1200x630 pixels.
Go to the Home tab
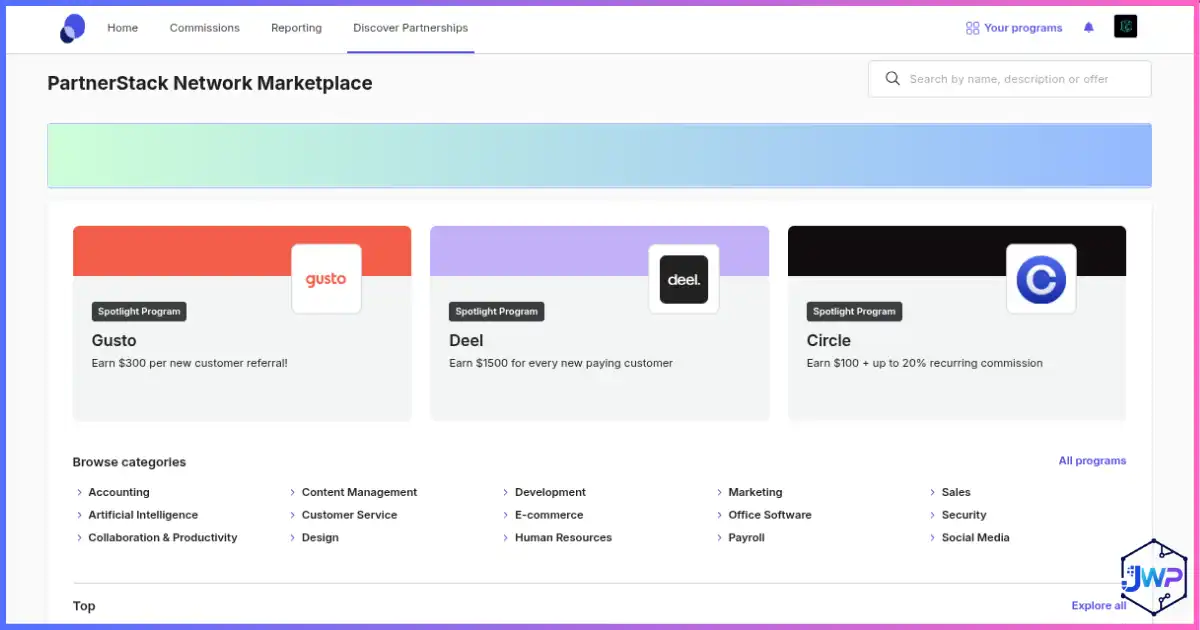coord(123,28)
